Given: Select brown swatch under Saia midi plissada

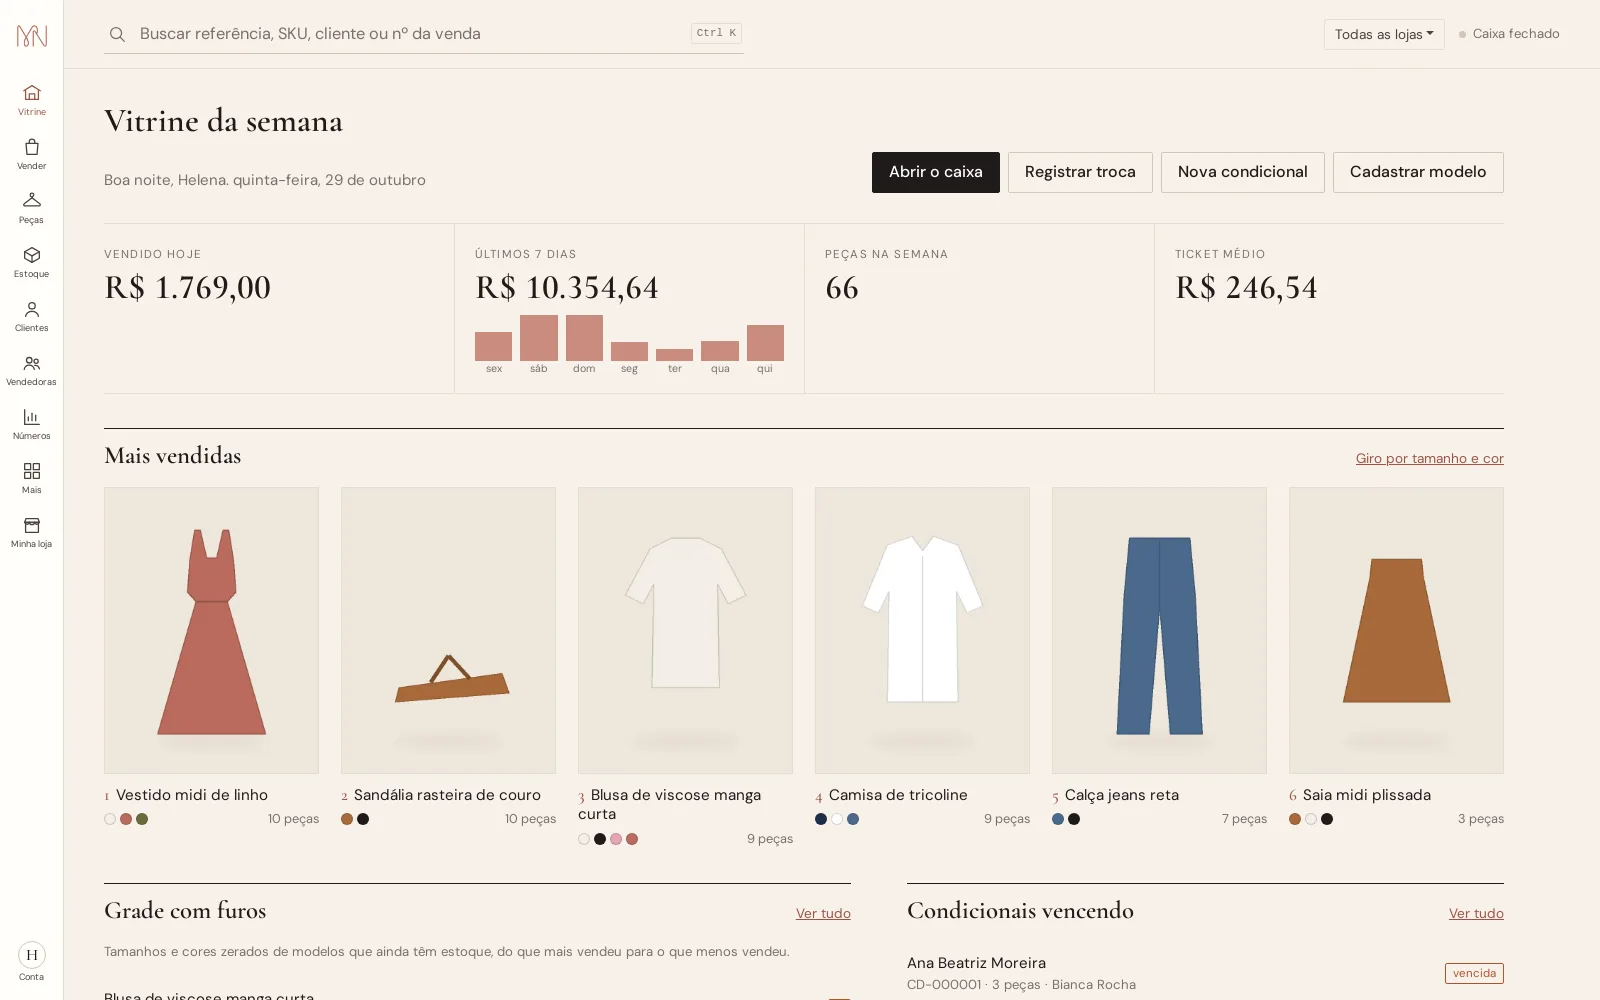Looking at the screenshot, I should pos(1295,819).
